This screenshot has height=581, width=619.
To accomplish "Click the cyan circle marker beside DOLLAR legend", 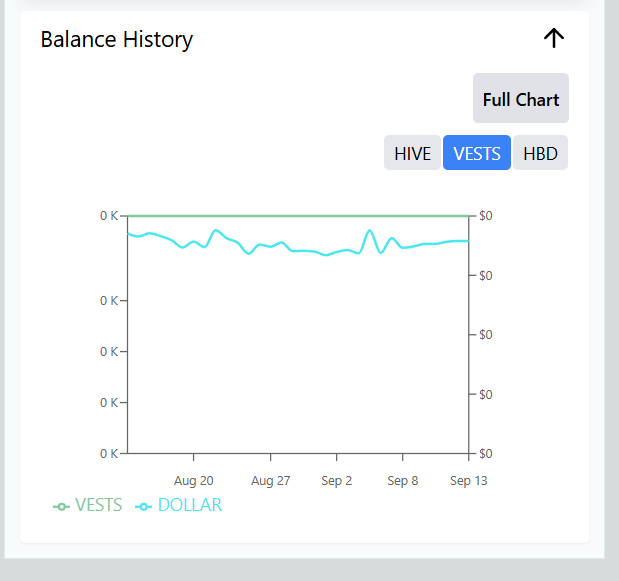I will pyautogui.click(x=144, y=506).
